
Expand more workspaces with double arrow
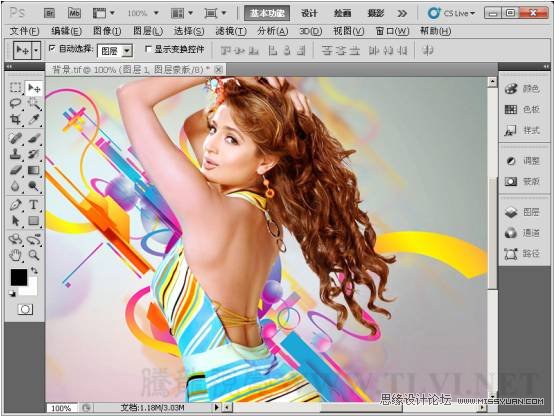[x=402, y=13]
